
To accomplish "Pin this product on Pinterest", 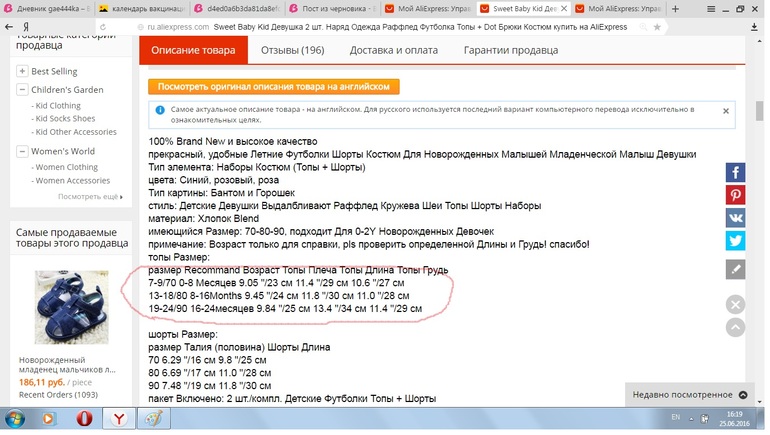I will pos(735,195).
